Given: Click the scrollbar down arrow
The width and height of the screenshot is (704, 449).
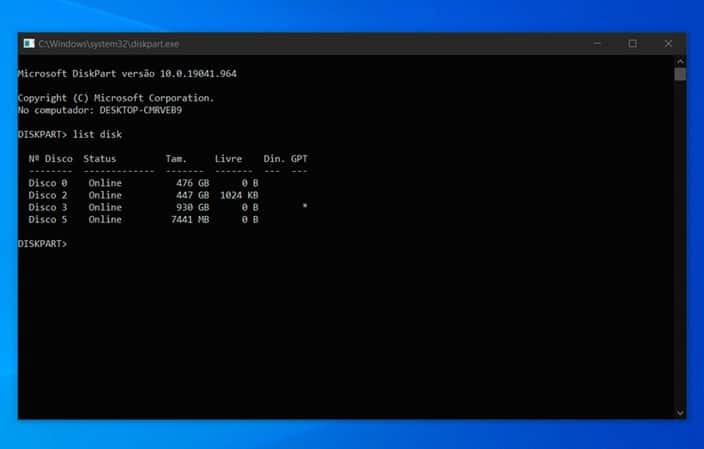Looking at the screenshot, I should [680, 413].
